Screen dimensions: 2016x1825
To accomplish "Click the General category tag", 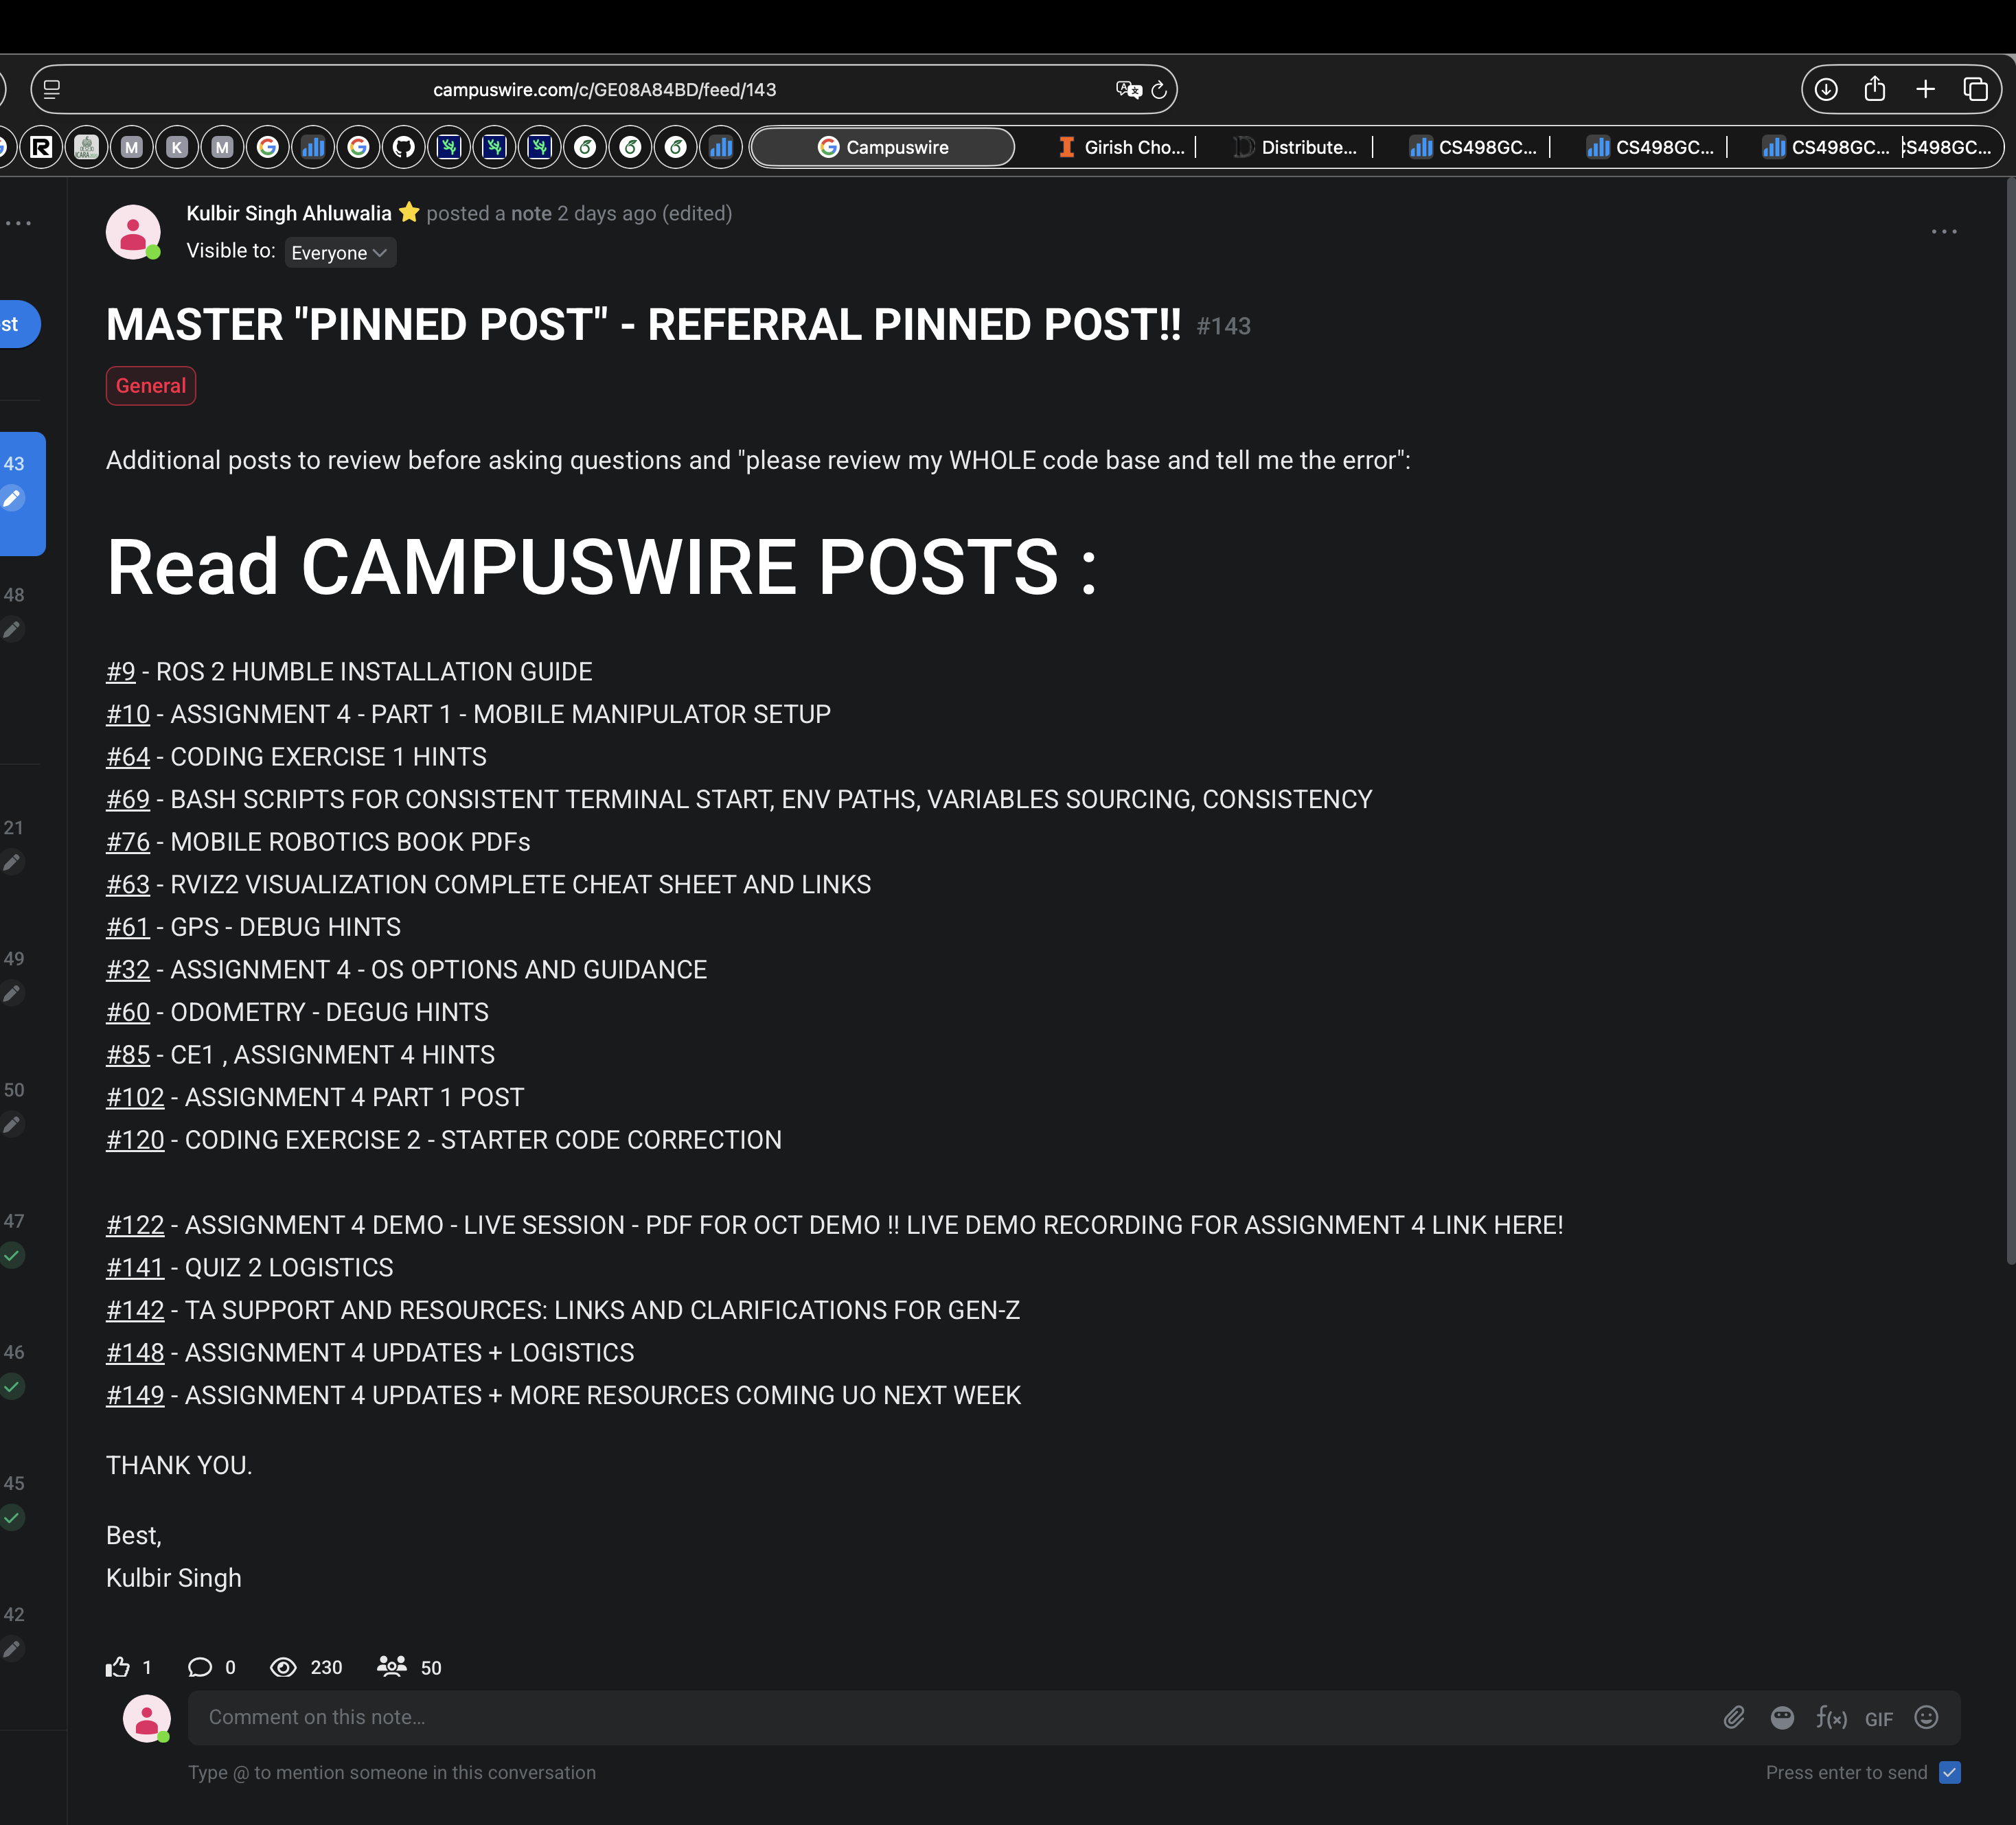I will (x=151, y=386).
